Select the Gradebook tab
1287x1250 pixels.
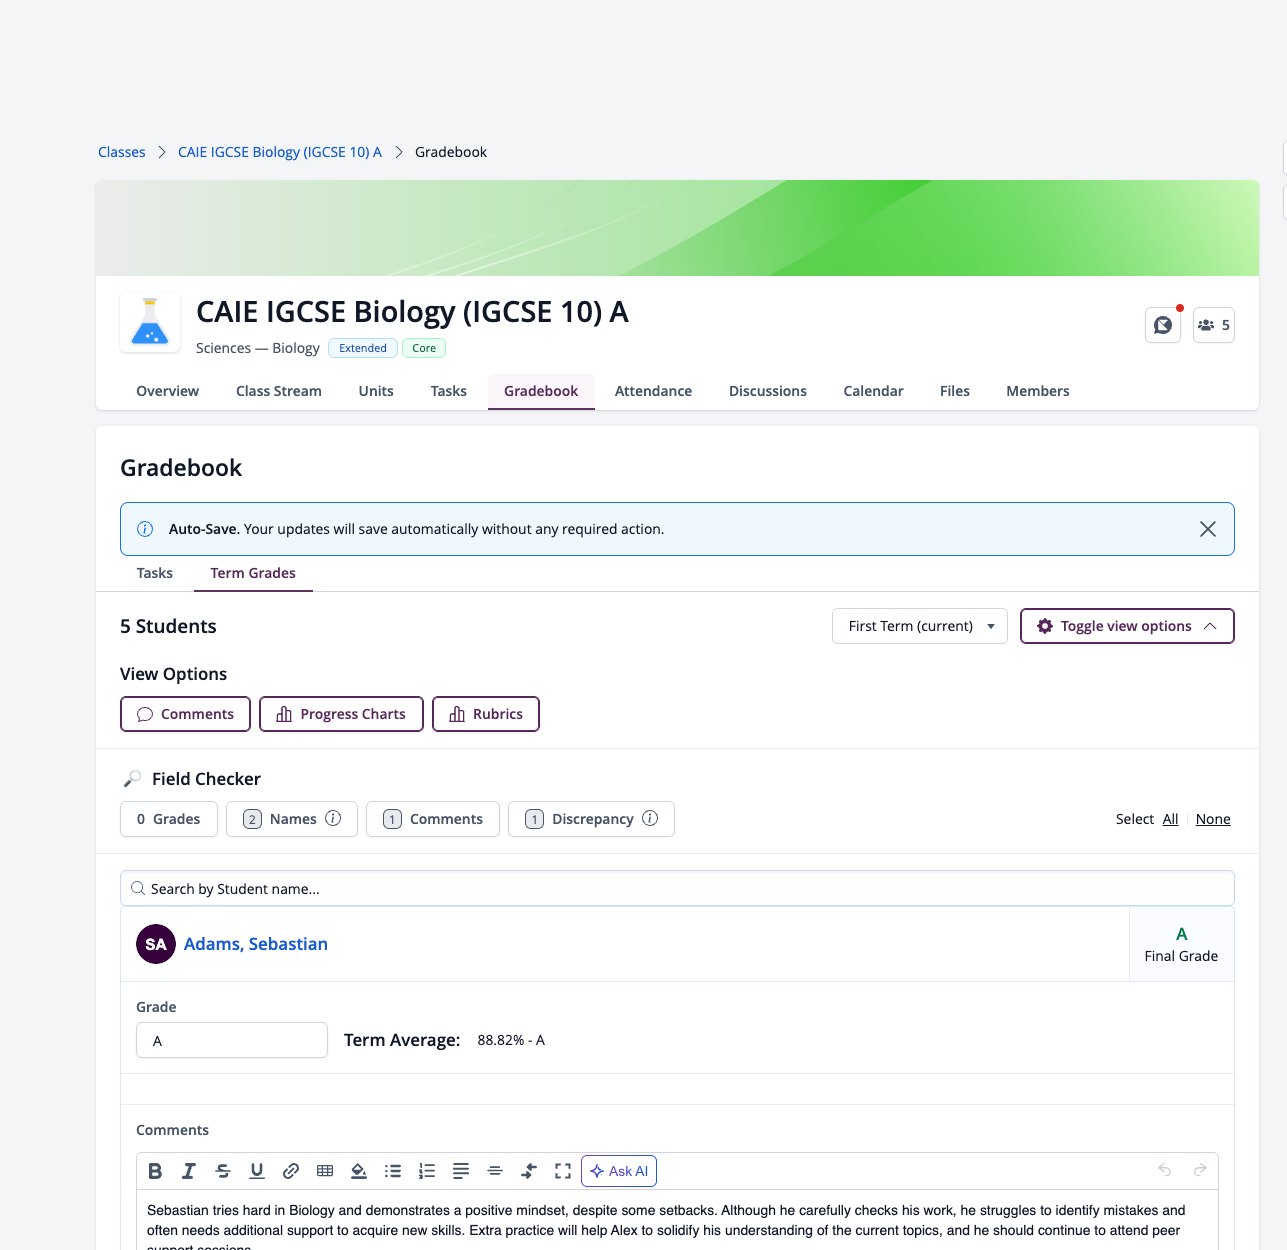coord(541,391)
